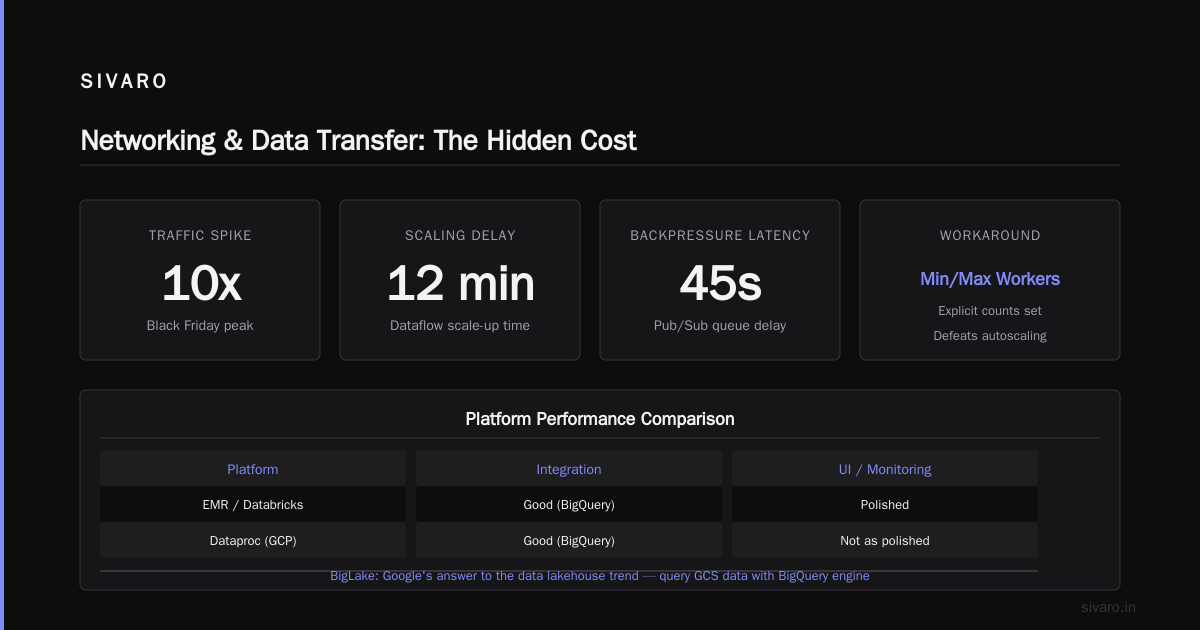Viewport: 1200px width, 630px height.
Task: Click the 'Min/Max Workers' highlighted text
Action: [990, 279]
